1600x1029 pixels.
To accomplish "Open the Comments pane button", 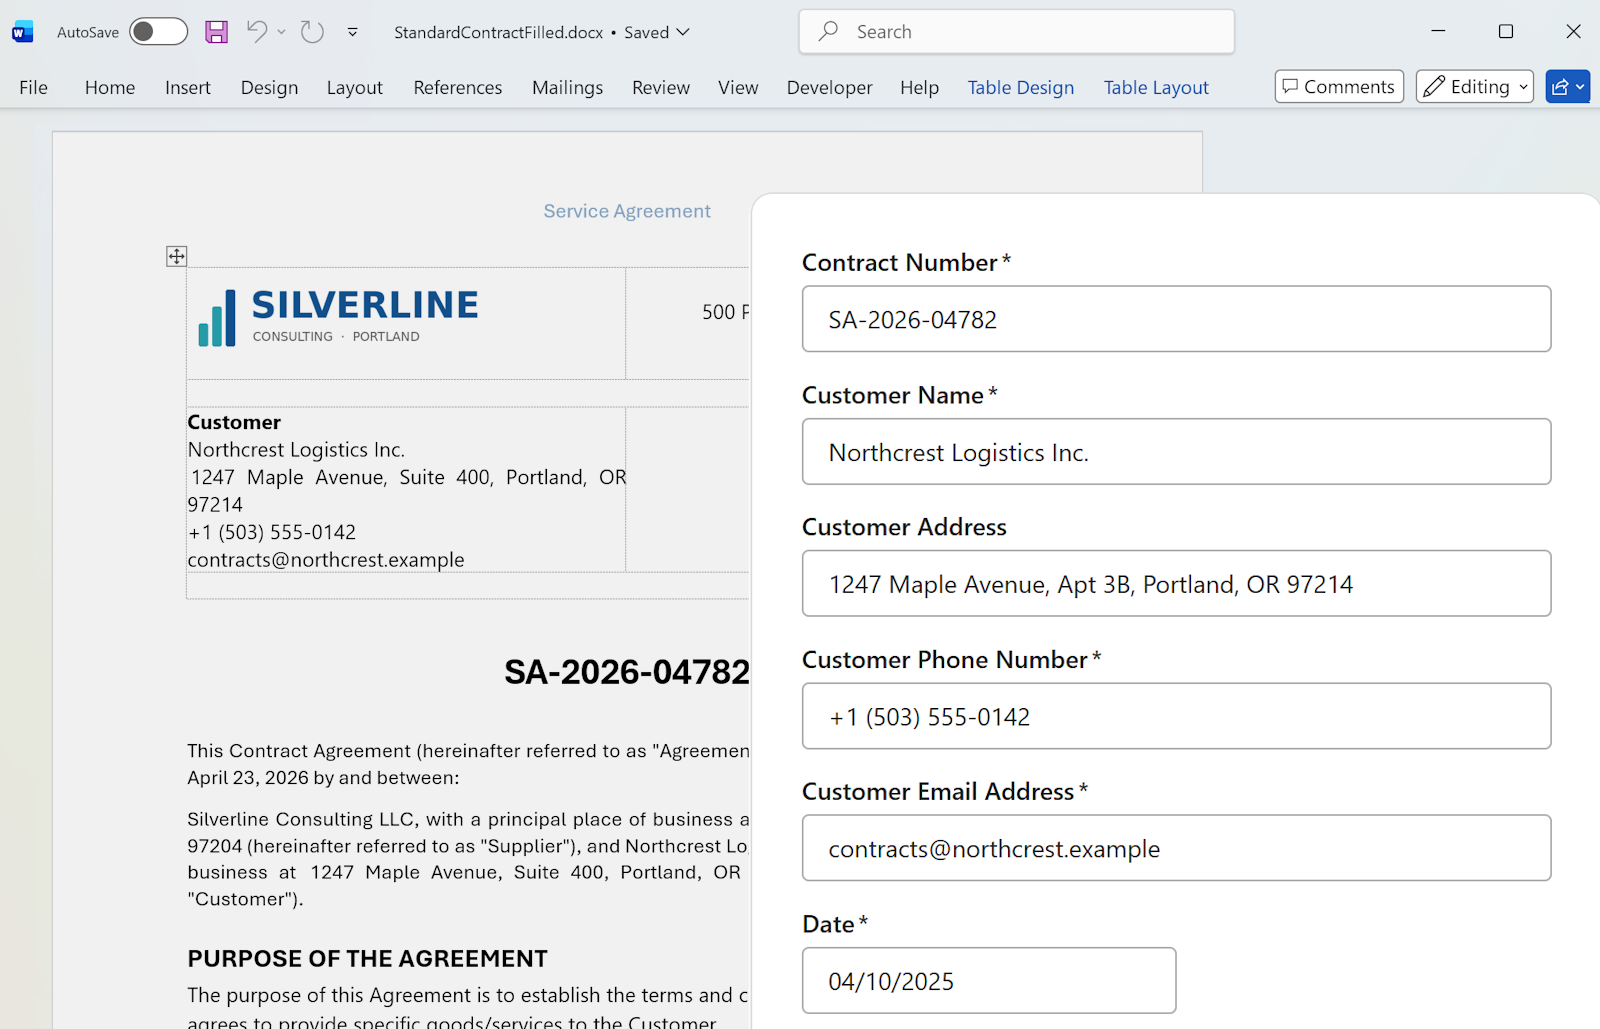I will (1339, 87).
